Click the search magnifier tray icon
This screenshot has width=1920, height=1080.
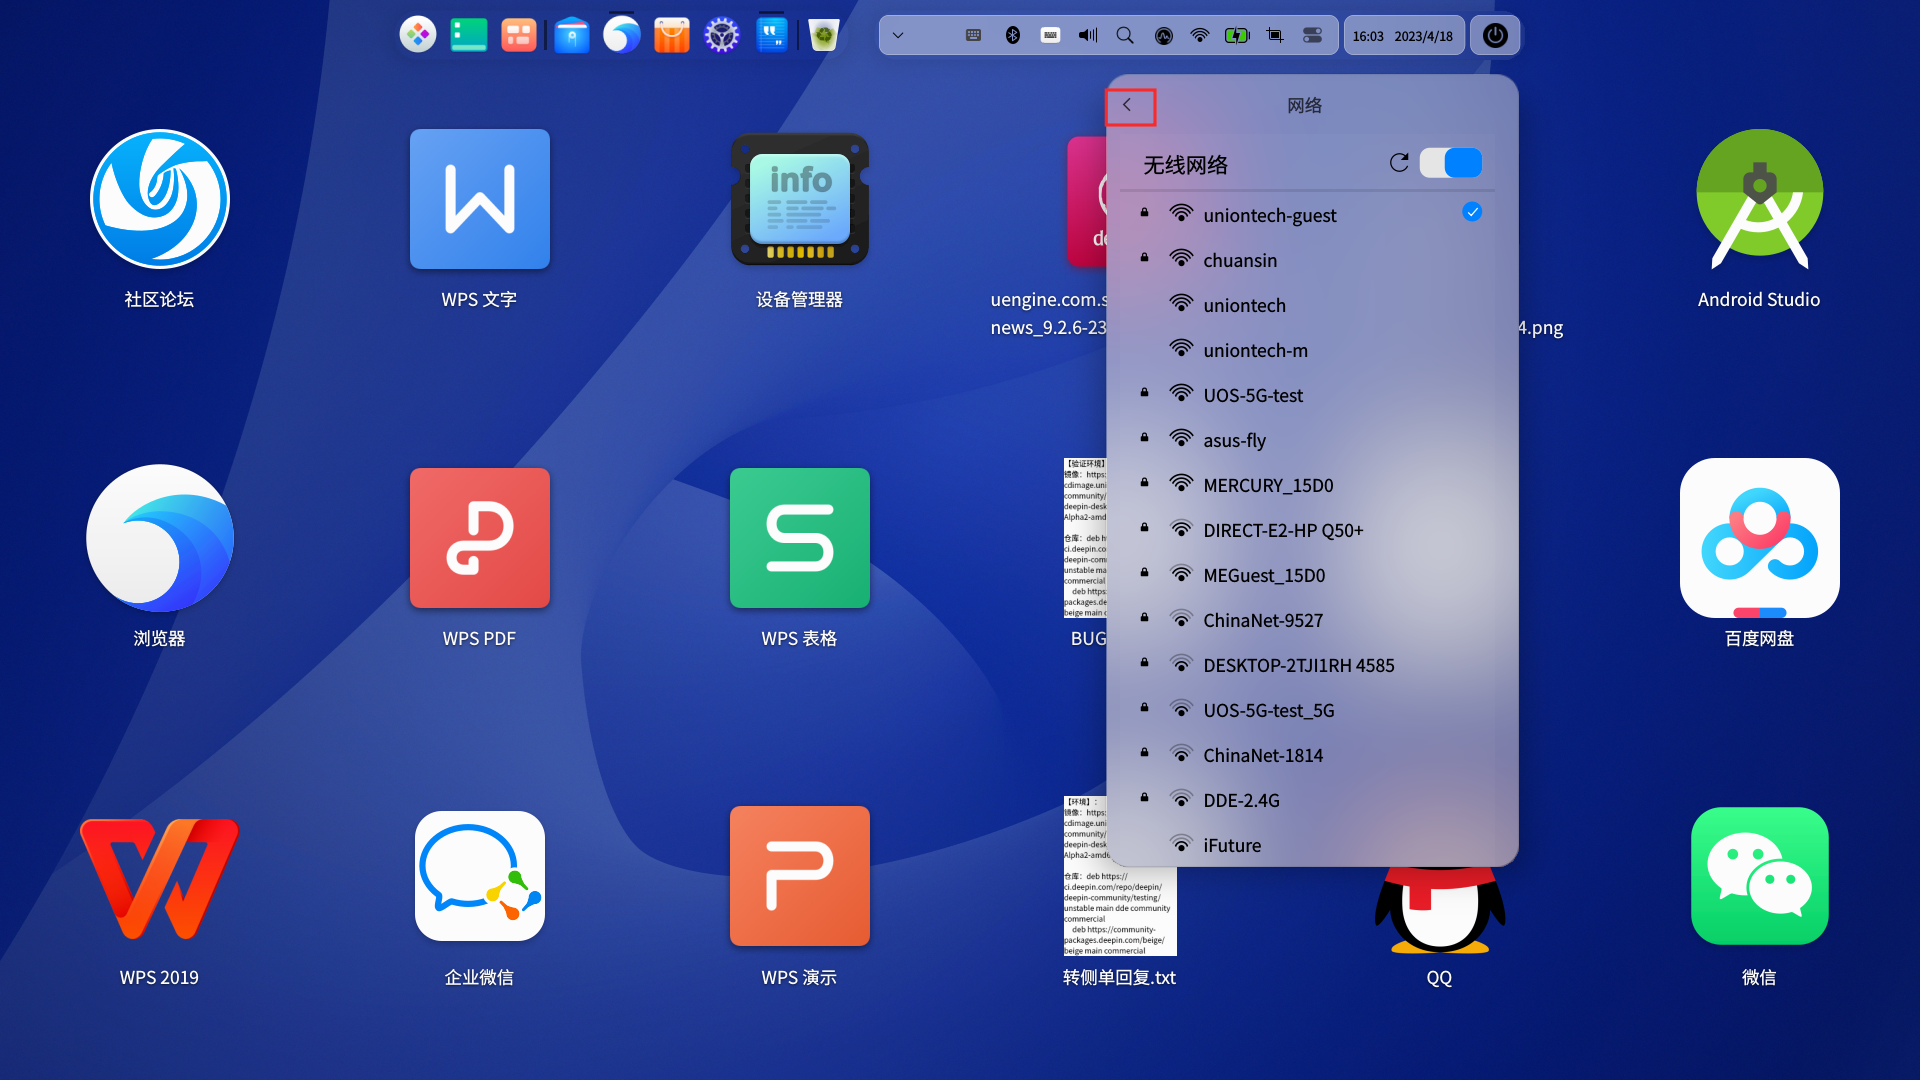pos(1125,35)
